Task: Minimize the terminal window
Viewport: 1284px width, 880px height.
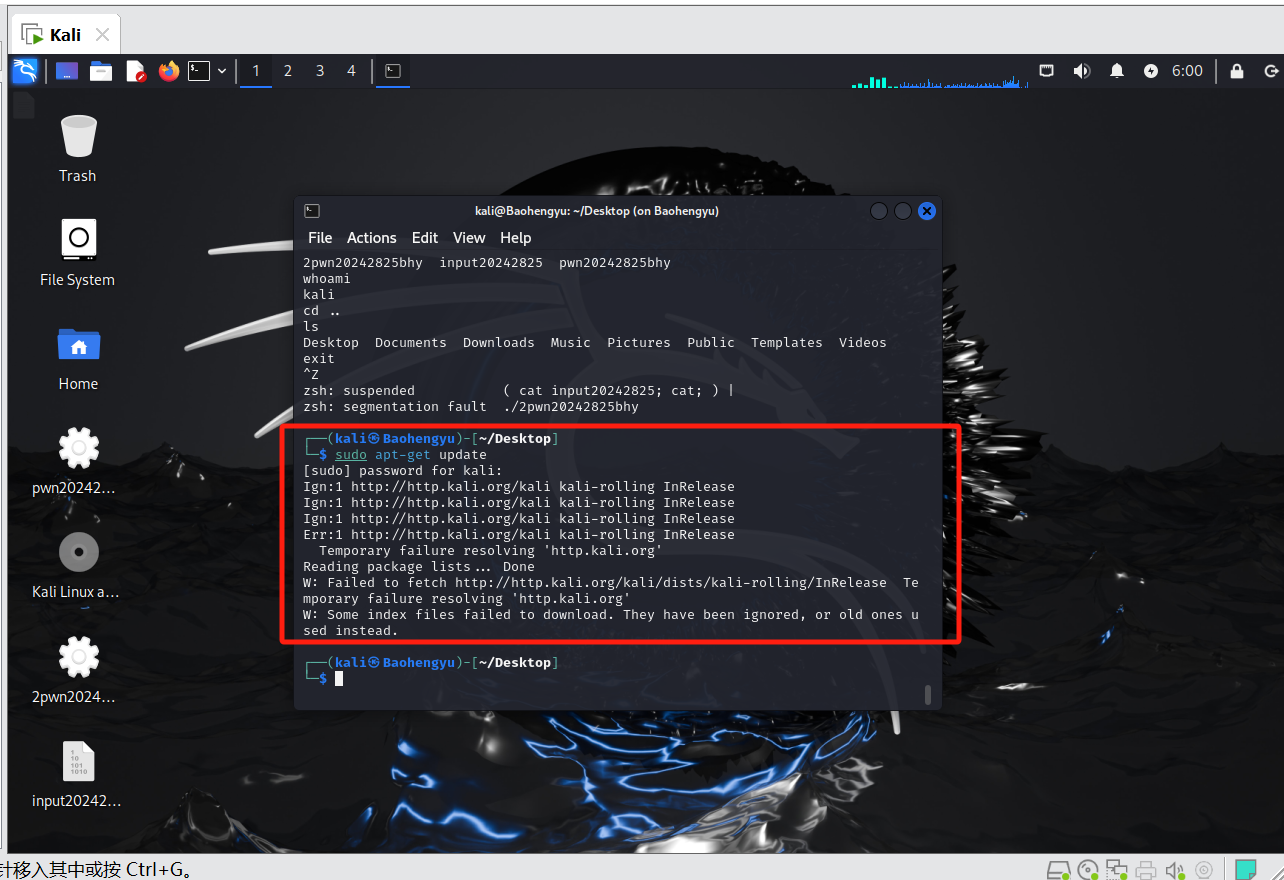Action: pyautogui.click(x=879, y=211)
